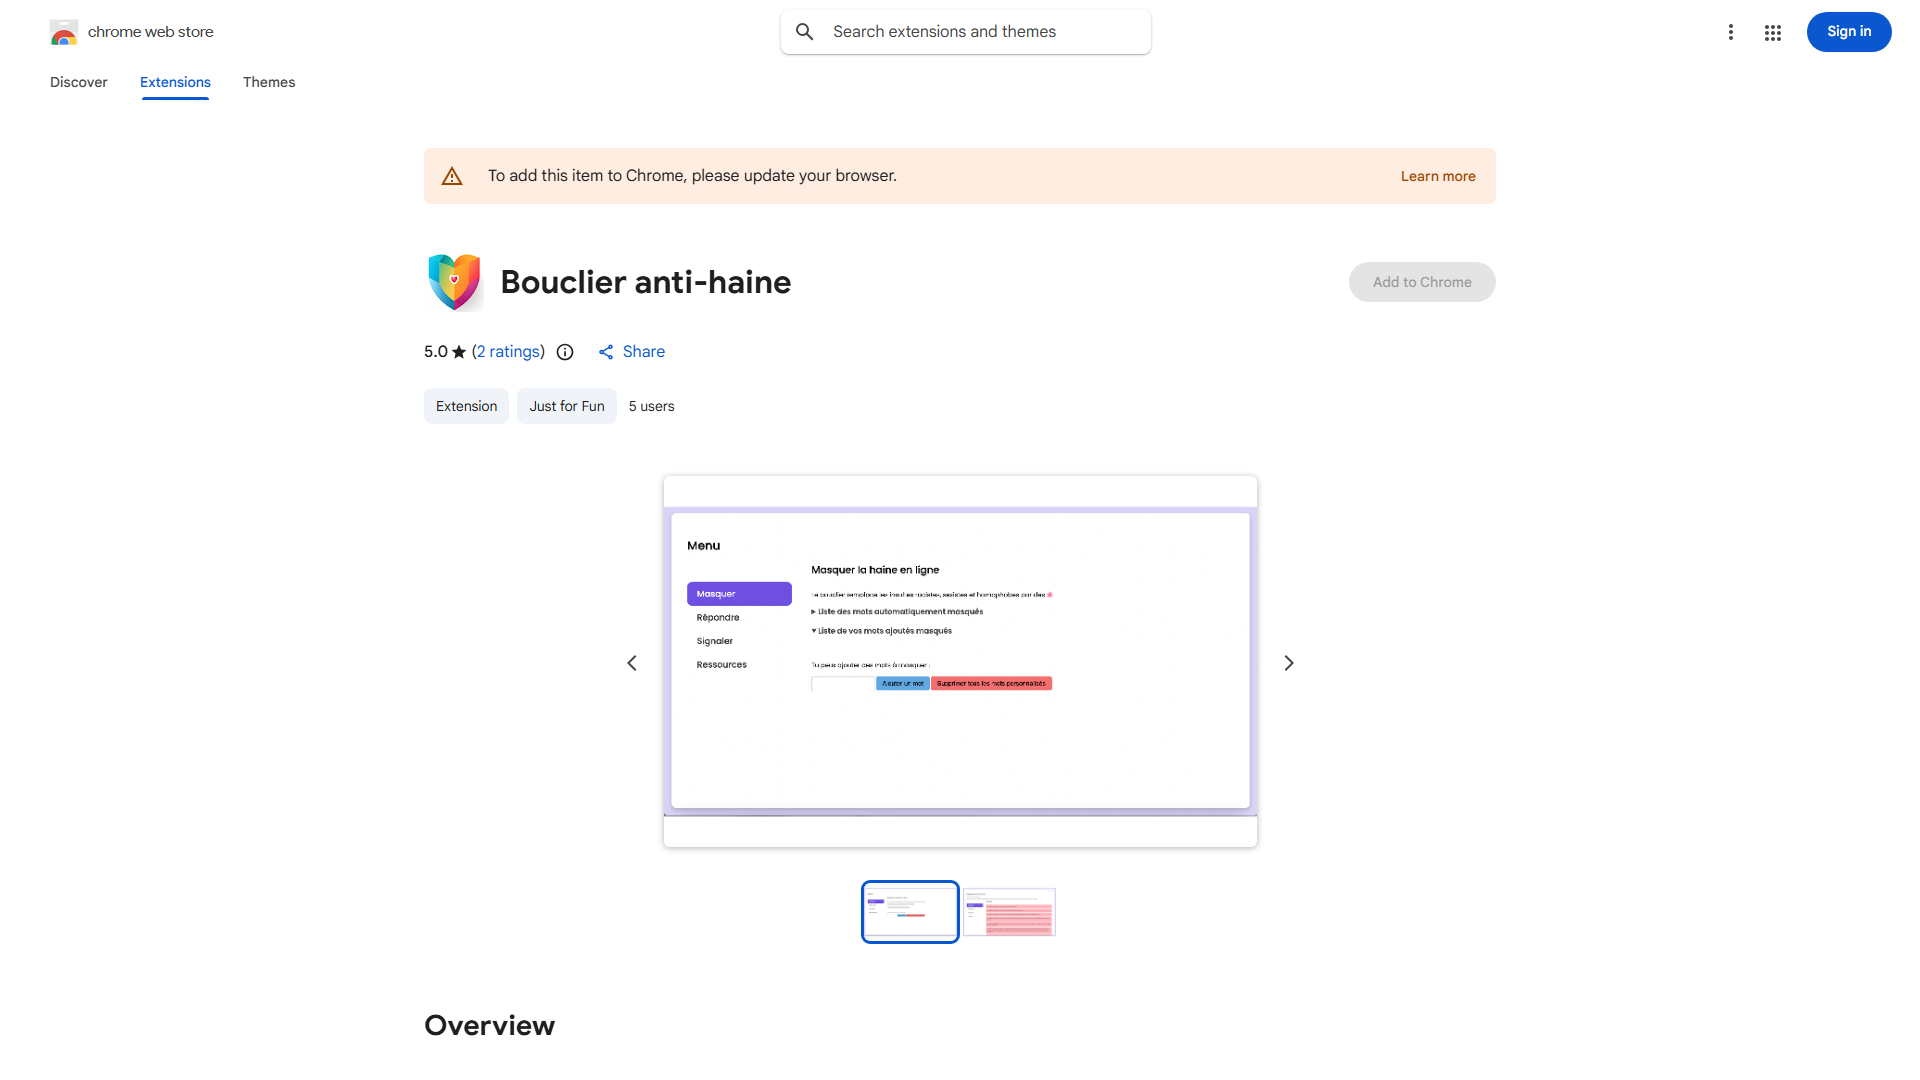Open the Learn more link
Viewport: 1920px width, 1080px height.
1437,176
